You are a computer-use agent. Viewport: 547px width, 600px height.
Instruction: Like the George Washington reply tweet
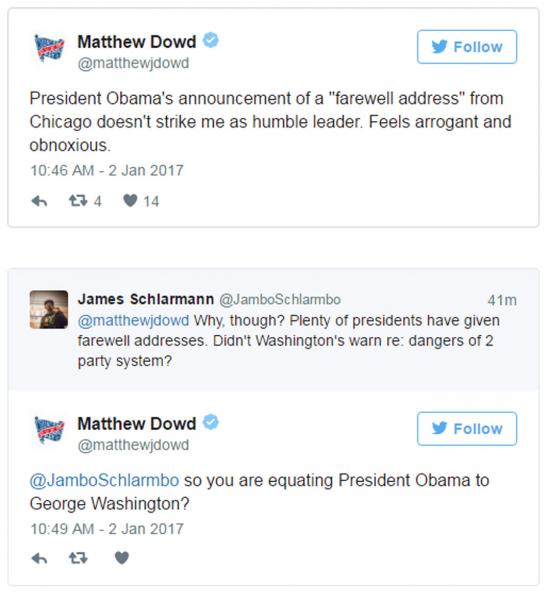point(122,558)
